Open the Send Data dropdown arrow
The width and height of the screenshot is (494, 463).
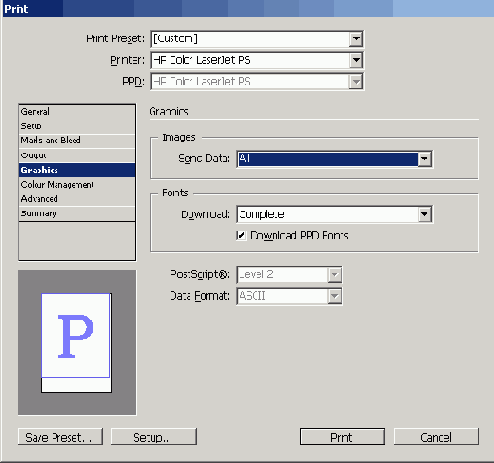tap(424, 159)
